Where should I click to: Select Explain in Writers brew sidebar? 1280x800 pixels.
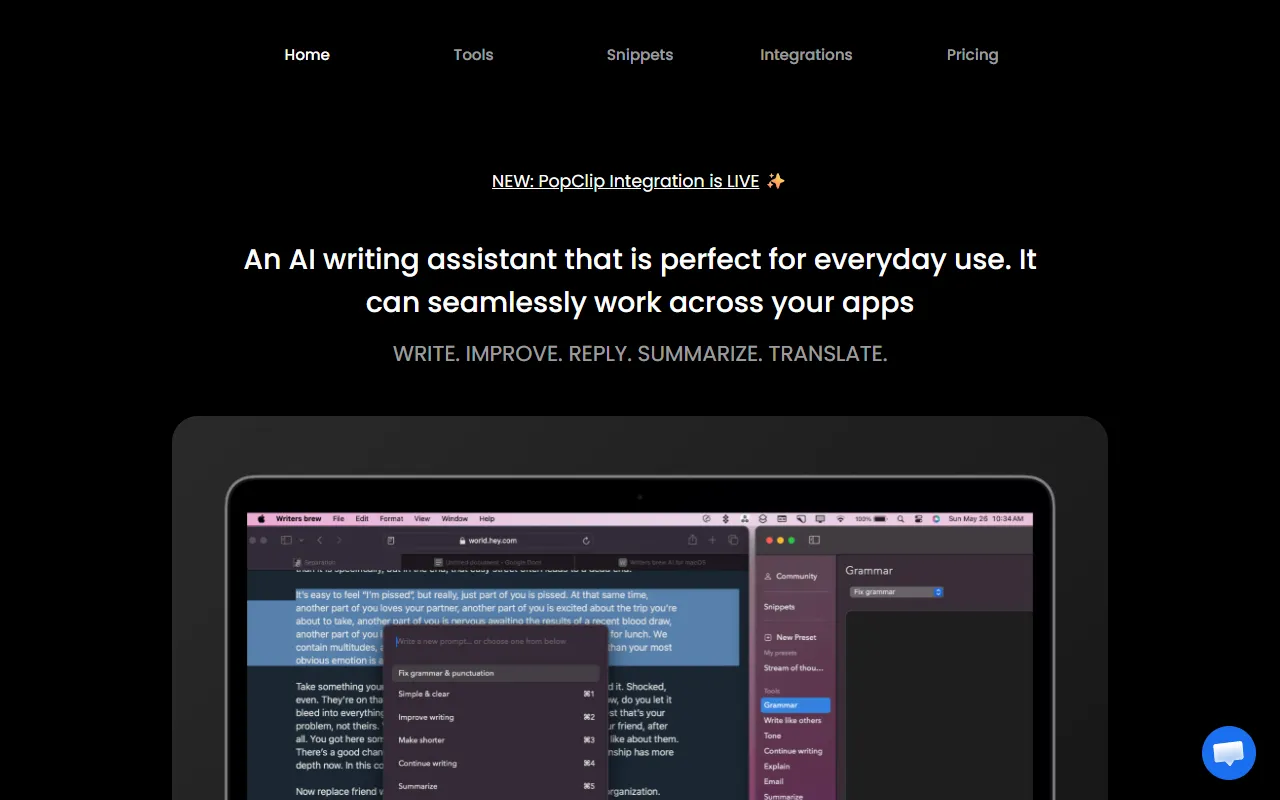[x=776, y=766]
